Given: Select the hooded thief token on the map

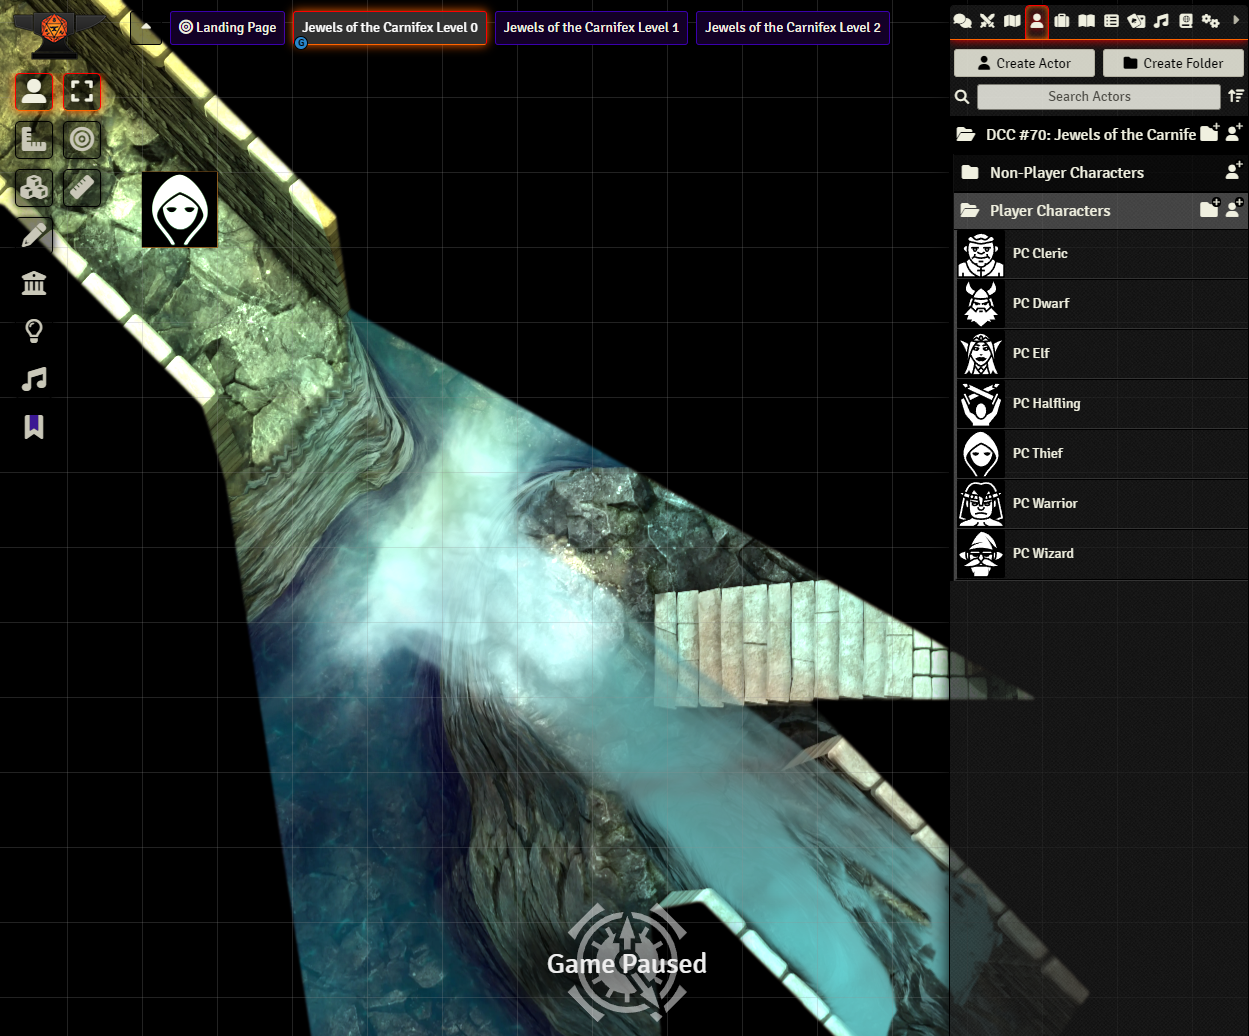Looking at the screenshot, I should 179,210.
